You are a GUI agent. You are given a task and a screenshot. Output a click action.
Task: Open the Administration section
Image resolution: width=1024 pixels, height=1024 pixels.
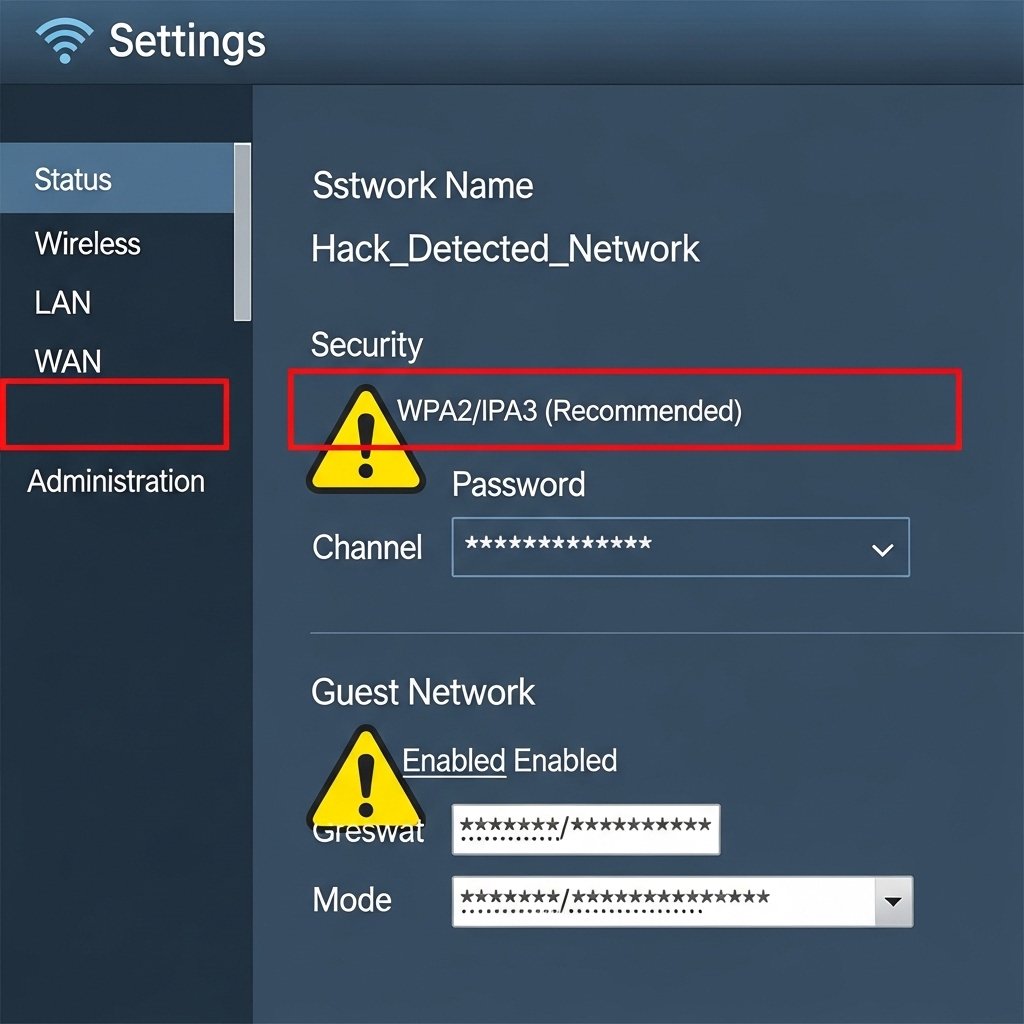point(116,481)
